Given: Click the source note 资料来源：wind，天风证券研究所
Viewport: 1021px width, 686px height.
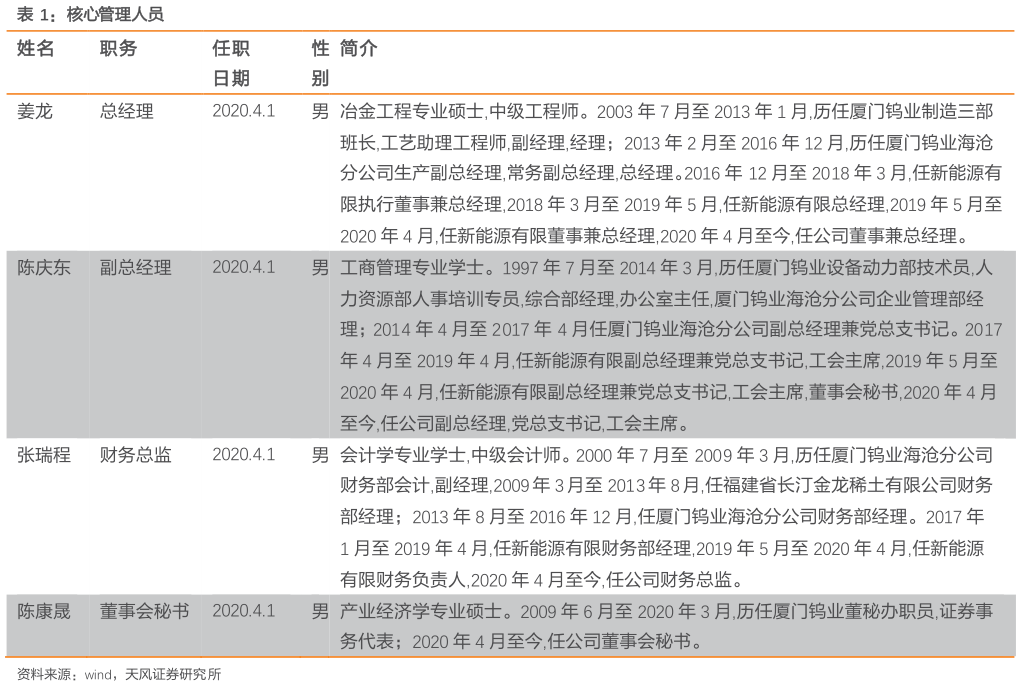Looking at the screenshot, I should [x=119, y=674].
